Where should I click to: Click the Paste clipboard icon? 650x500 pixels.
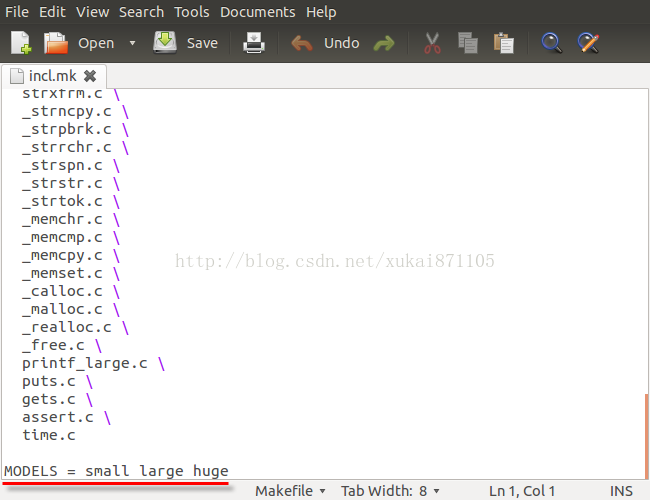504,43
